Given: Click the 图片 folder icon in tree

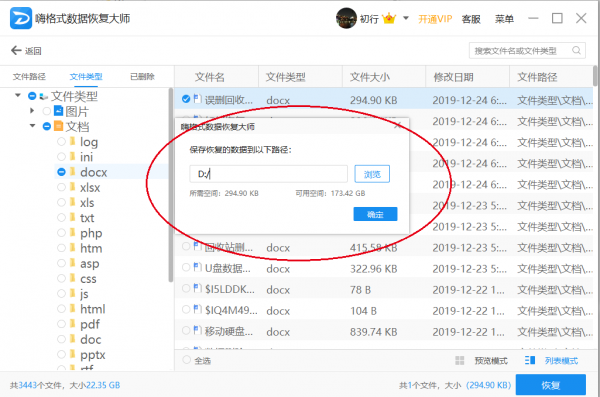Looking at the screenshot, I should tap(59, 111).
